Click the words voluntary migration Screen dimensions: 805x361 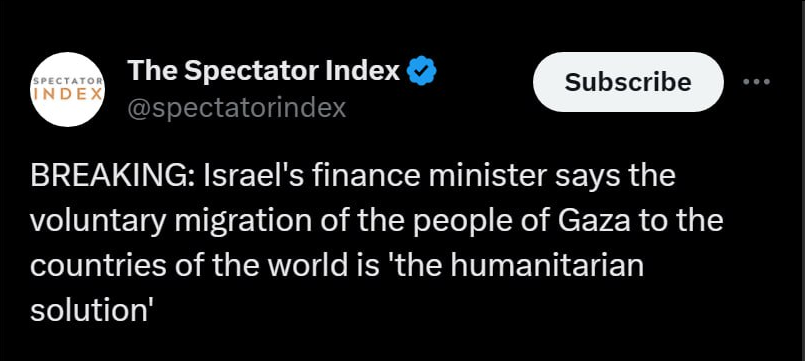coord(171,221)
